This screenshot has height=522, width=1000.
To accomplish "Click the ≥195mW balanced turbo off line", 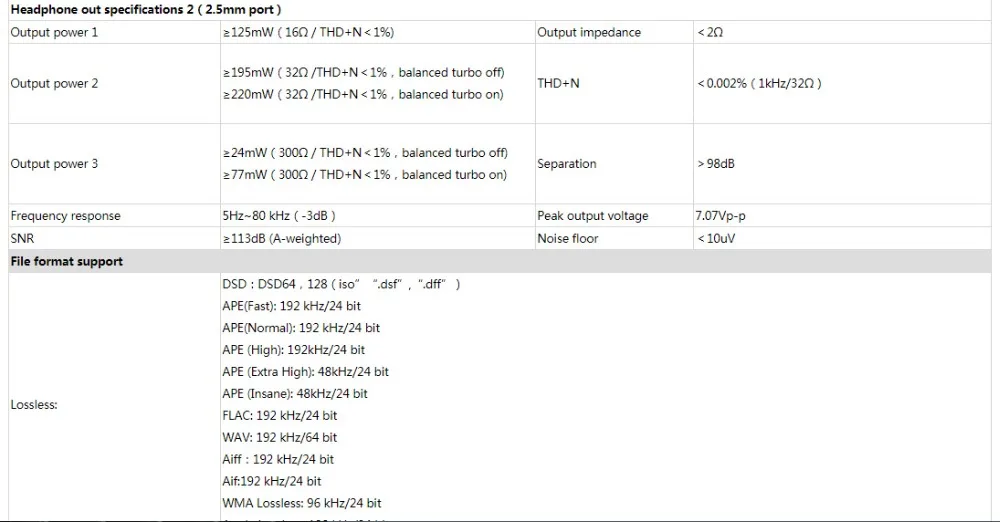I will coord(364,73).
